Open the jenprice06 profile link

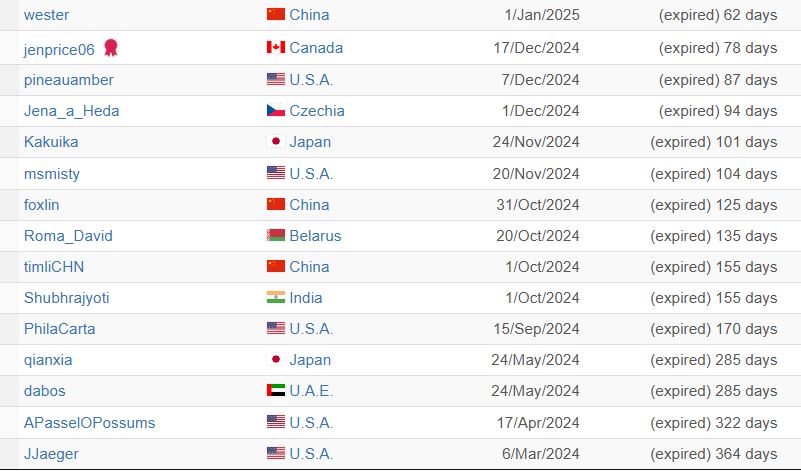point(59,50)
